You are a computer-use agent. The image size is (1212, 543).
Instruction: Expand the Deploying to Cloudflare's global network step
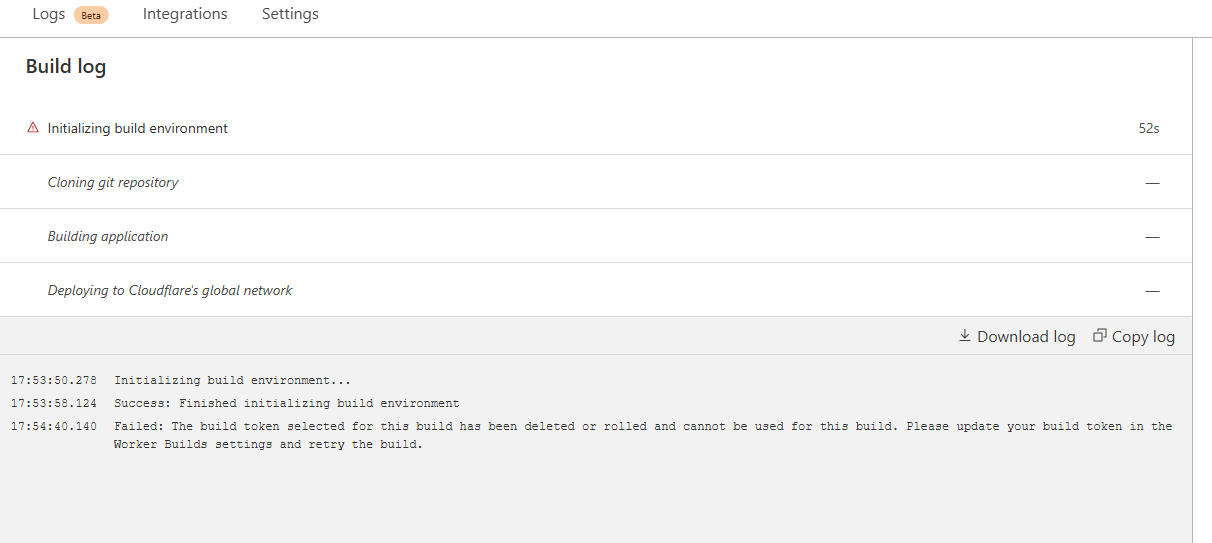[x=170, y=290]
